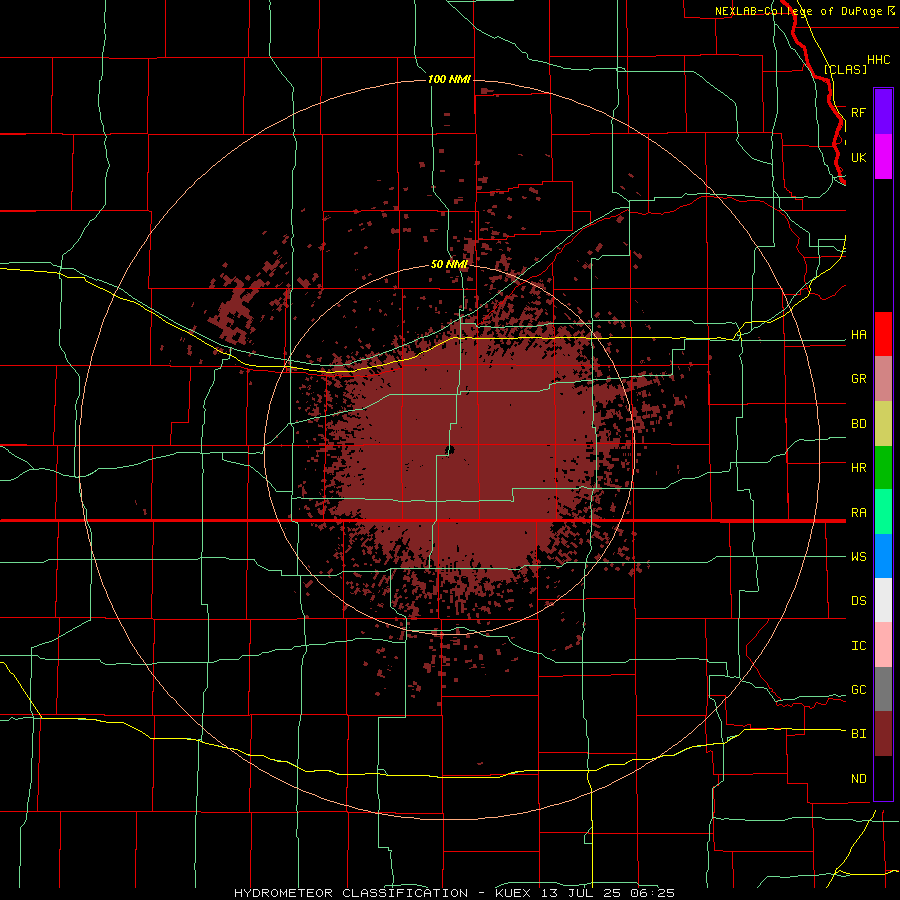
Task: Click the light green RA swatch
Action: (x=883, y=512)
